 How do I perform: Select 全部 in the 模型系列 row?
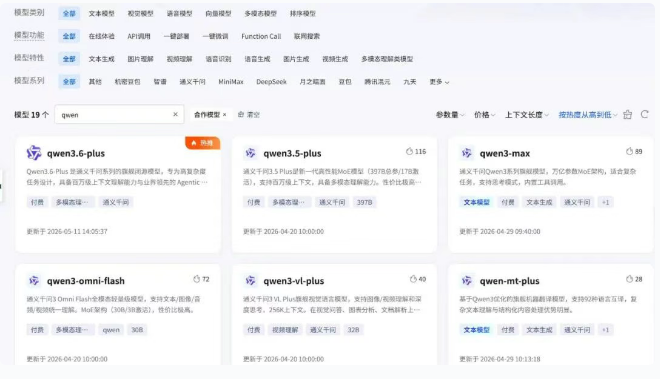(x=69, y=82)
